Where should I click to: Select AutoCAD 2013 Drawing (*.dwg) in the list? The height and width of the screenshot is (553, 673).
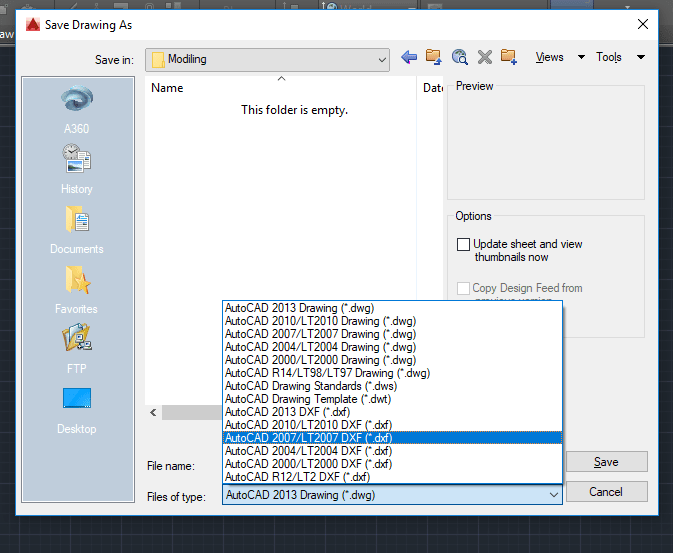392,308
